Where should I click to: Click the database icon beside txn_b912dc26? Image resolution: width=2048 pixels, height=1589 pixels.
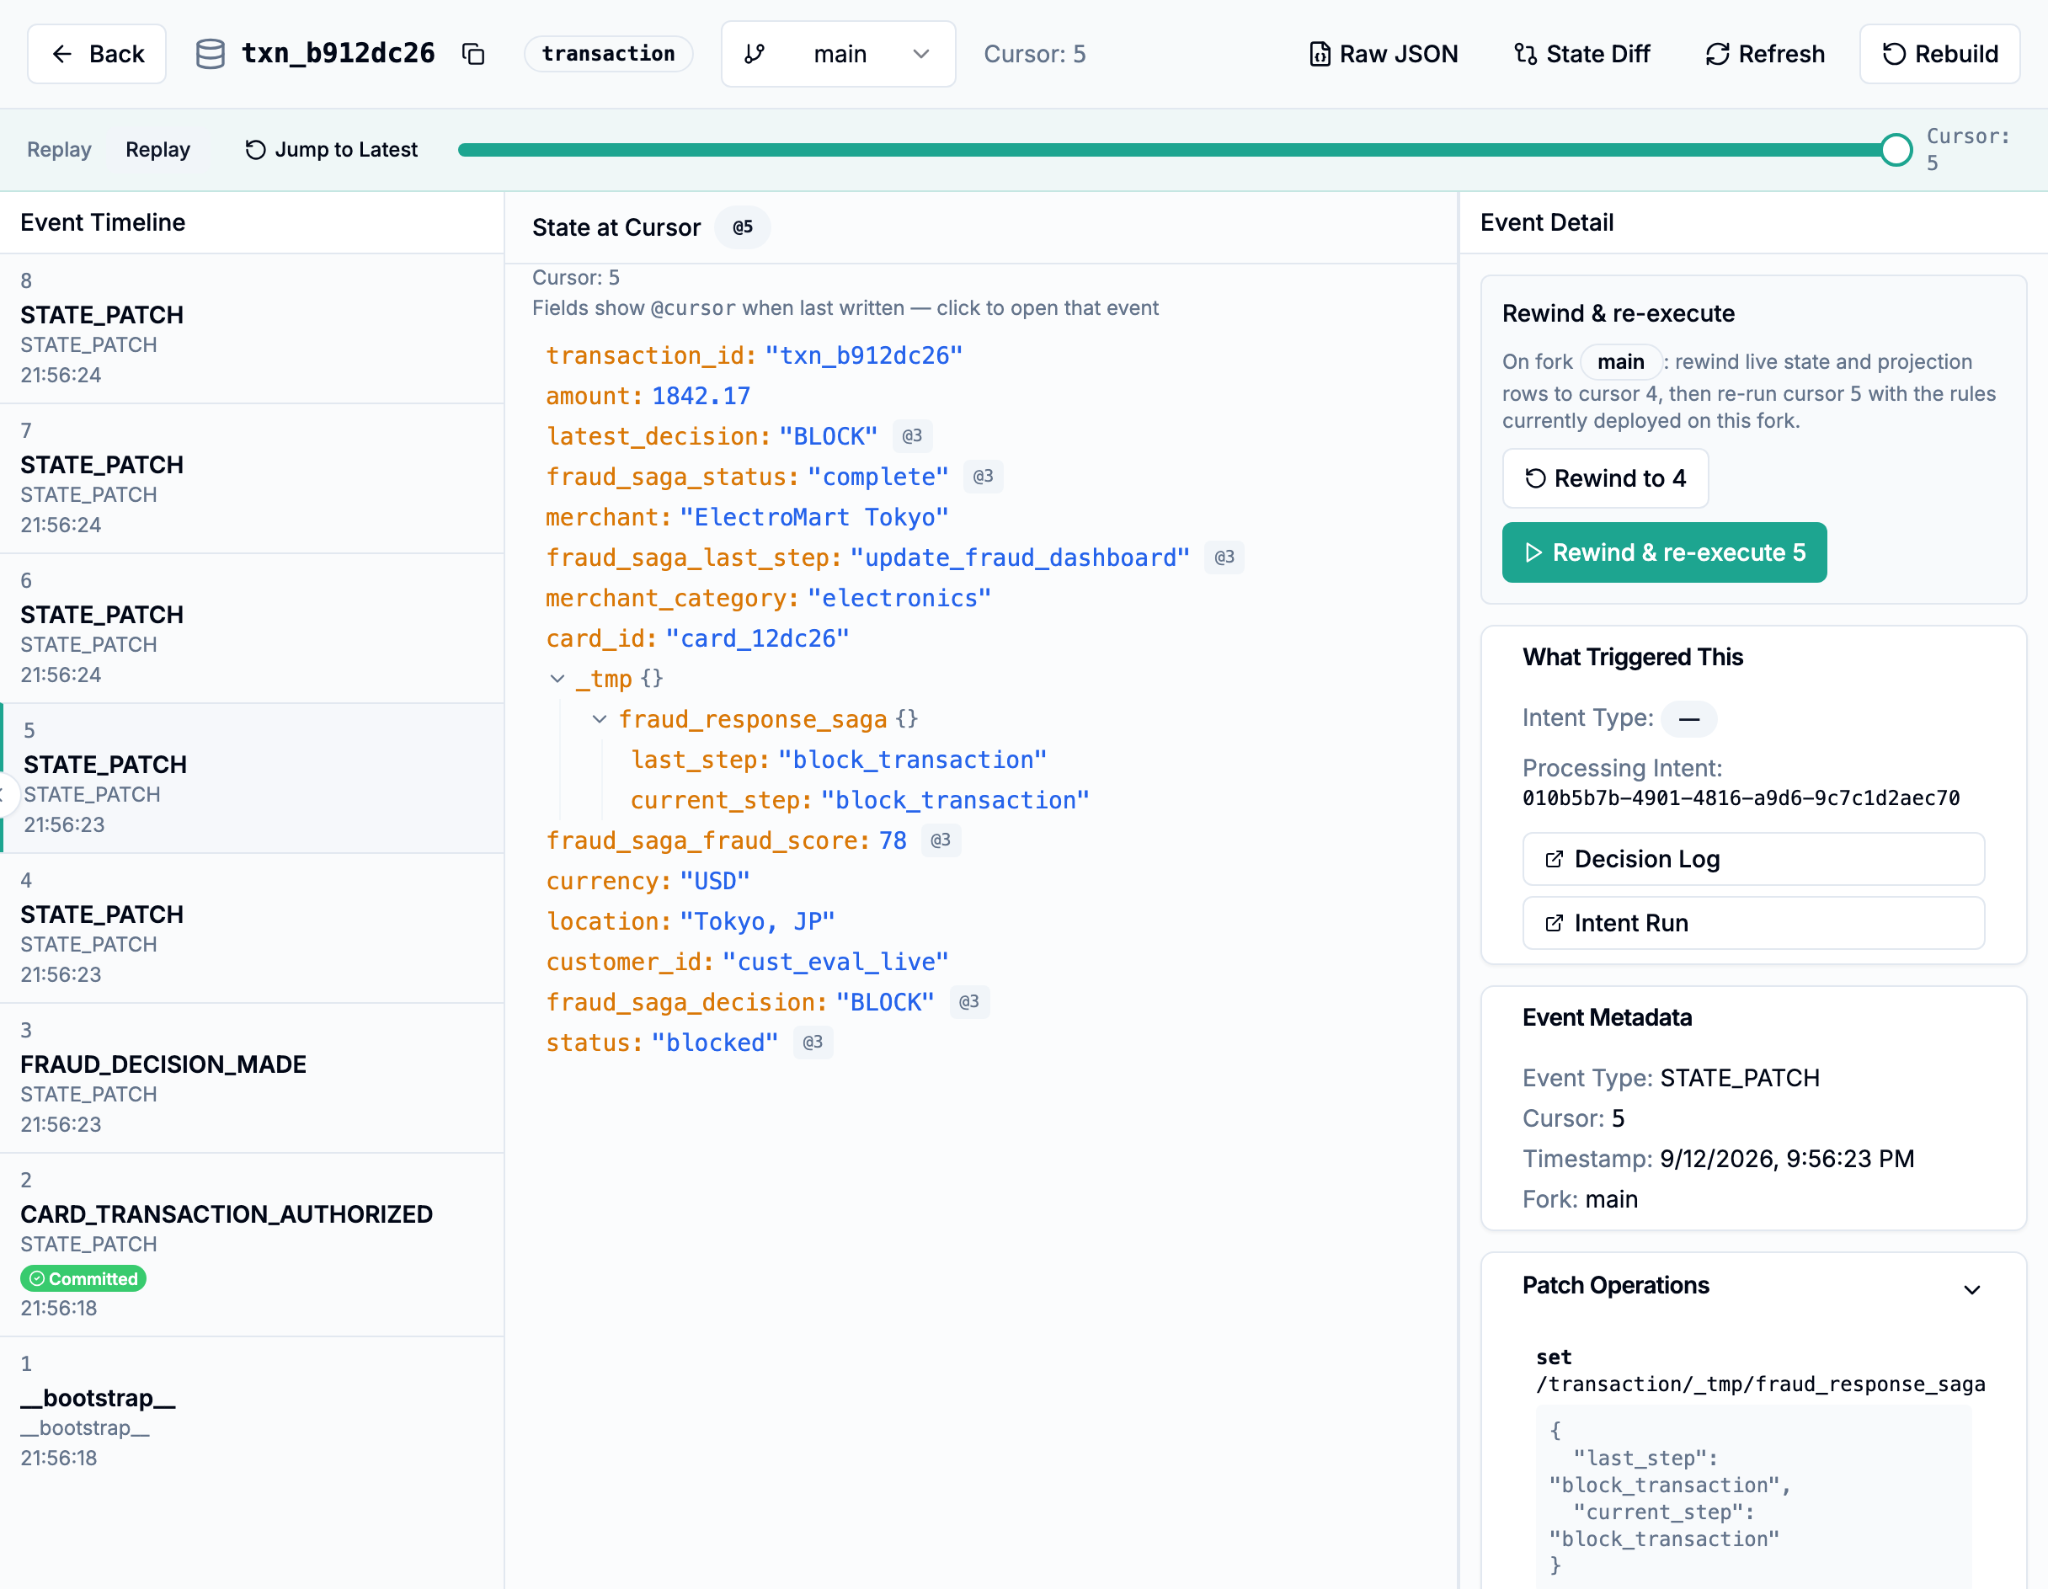pos(210,54)
